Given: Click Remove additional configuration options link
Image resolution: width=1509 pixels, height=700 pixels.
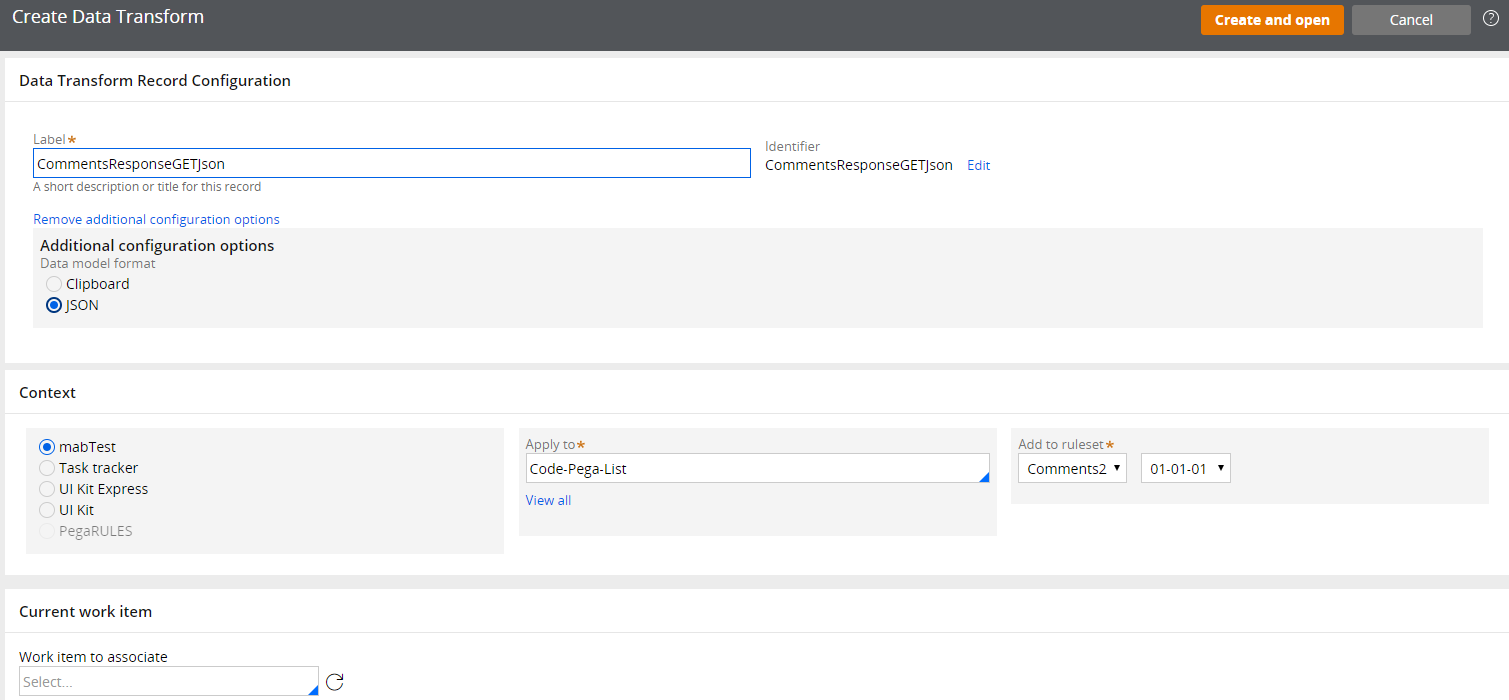Looking at the screenshot, I should (156, 219).
